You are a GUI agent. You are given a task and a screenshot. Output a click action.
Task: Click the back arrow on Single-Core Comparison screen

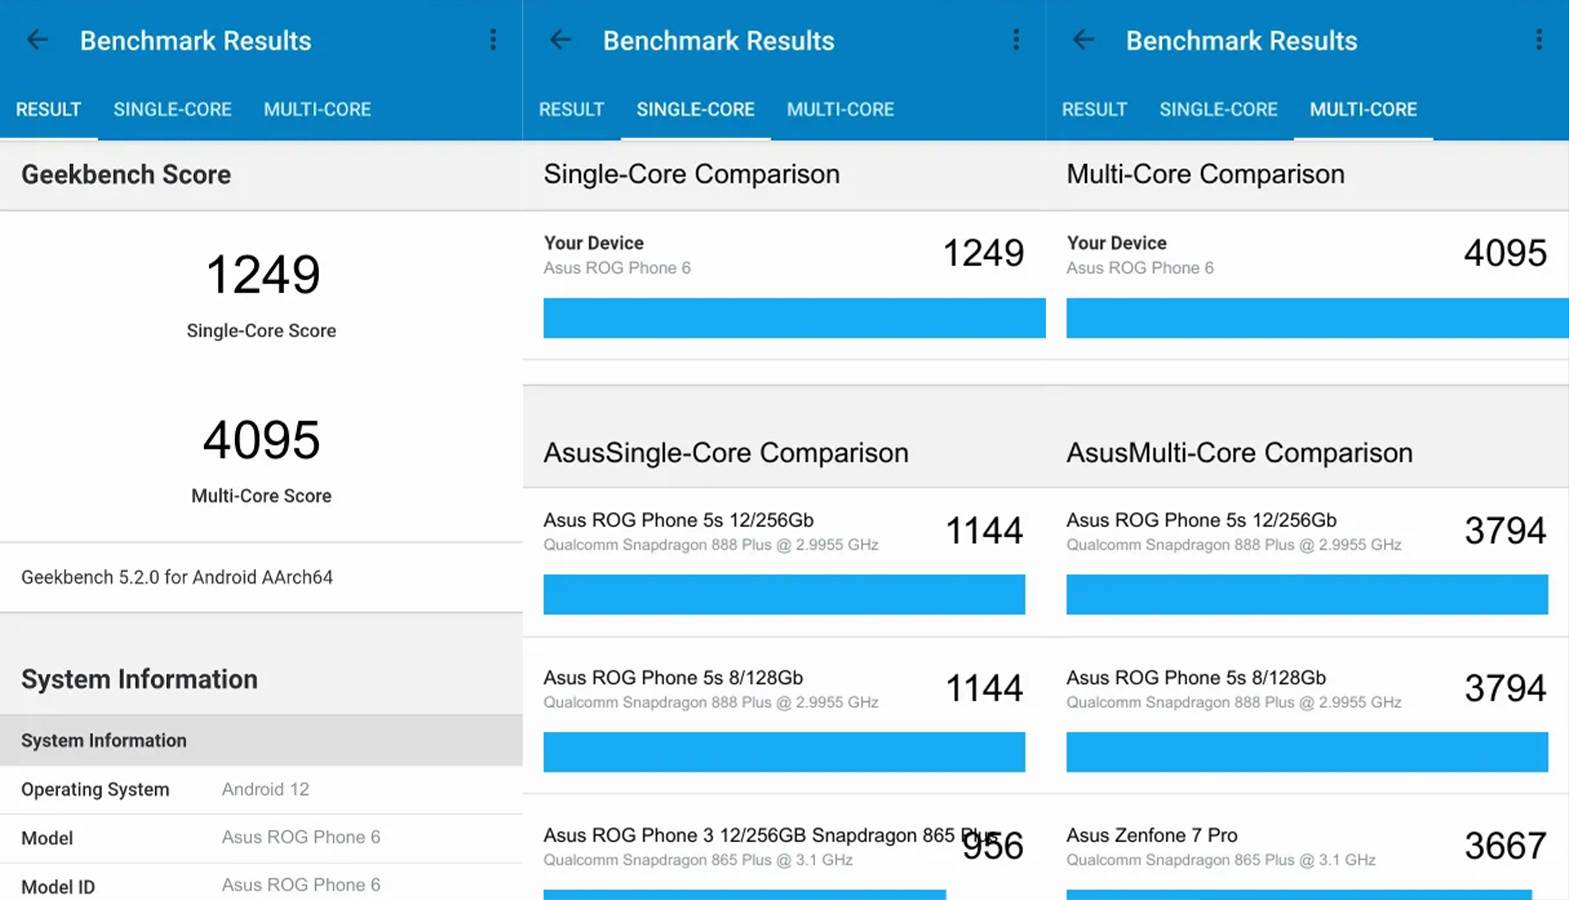pyautogui.click(x=560, y=40)
